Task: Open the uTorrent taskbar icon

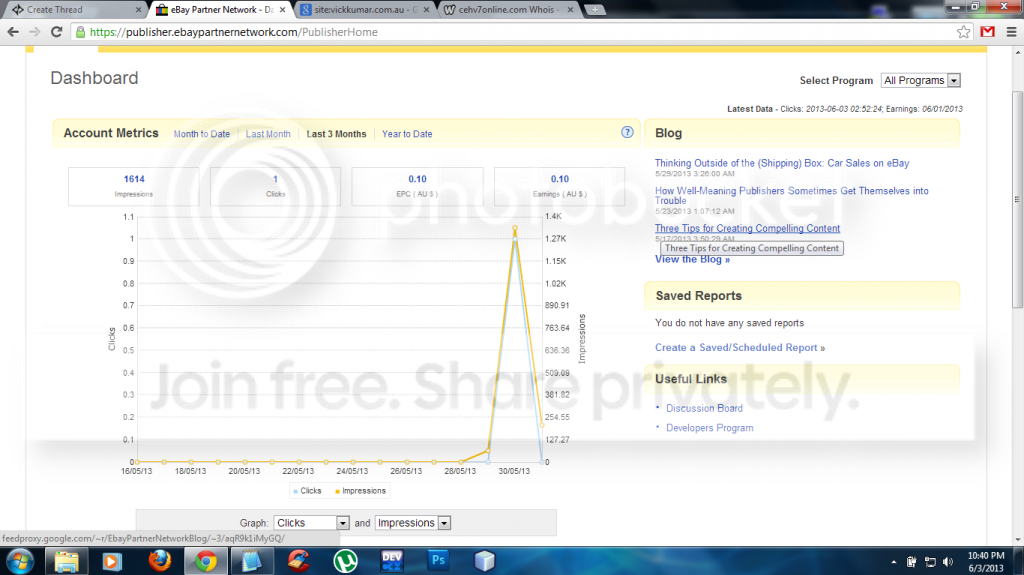Action: tap(345, 561)
